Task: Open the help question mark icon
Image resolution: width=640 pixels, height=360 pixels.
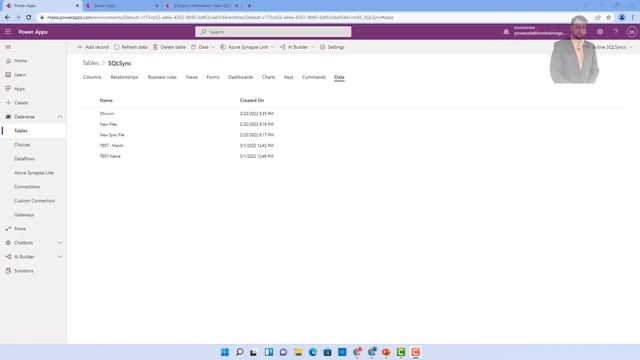Action: coord(615,32)
